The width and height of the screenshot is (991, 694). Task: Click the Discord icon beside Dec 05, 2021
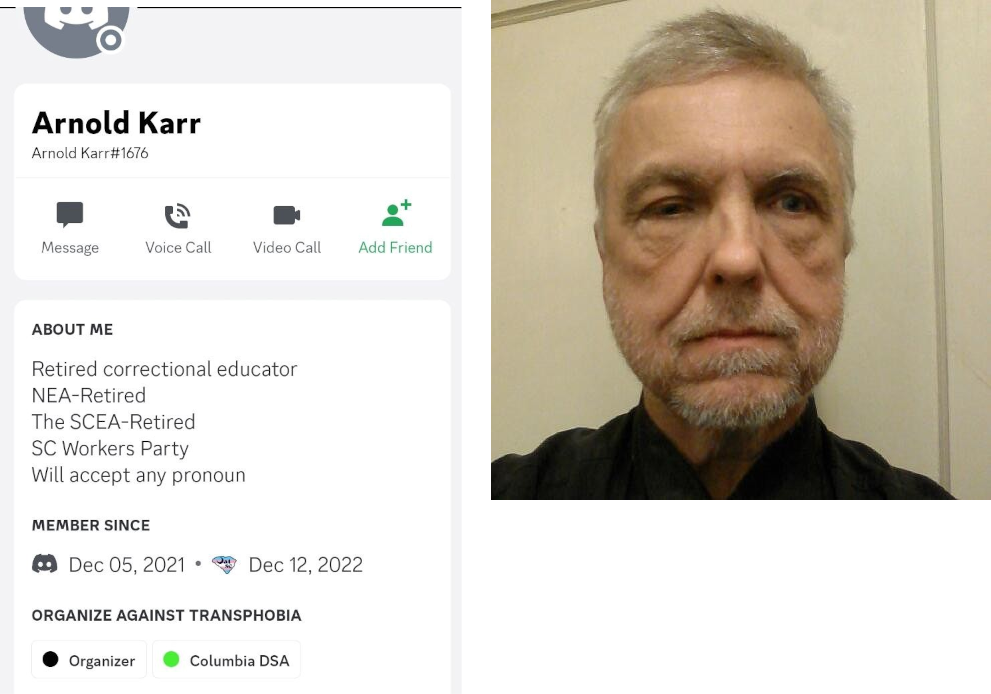tap(44, 564)
